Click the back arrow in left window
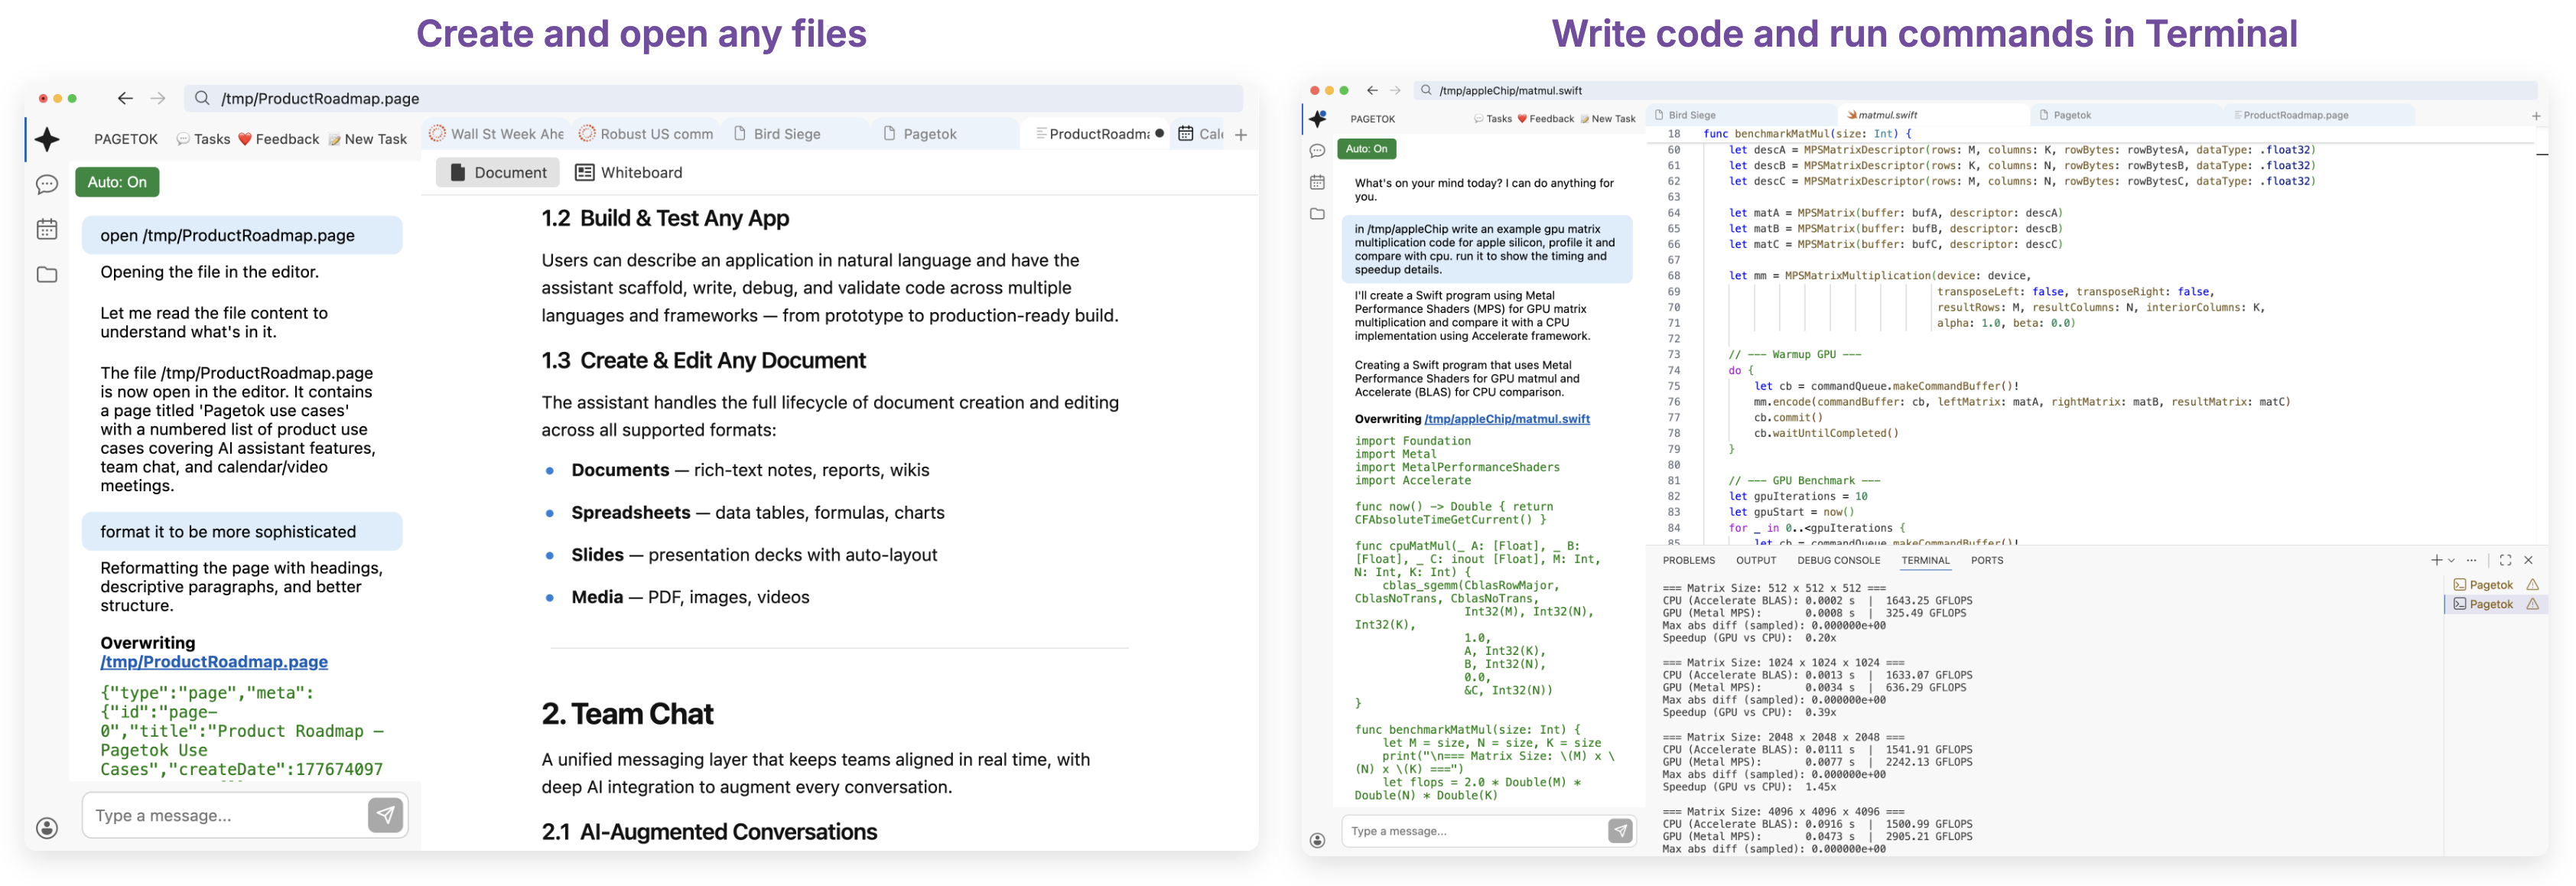This screenshot has width=2576, height=886. click(125, 98)
